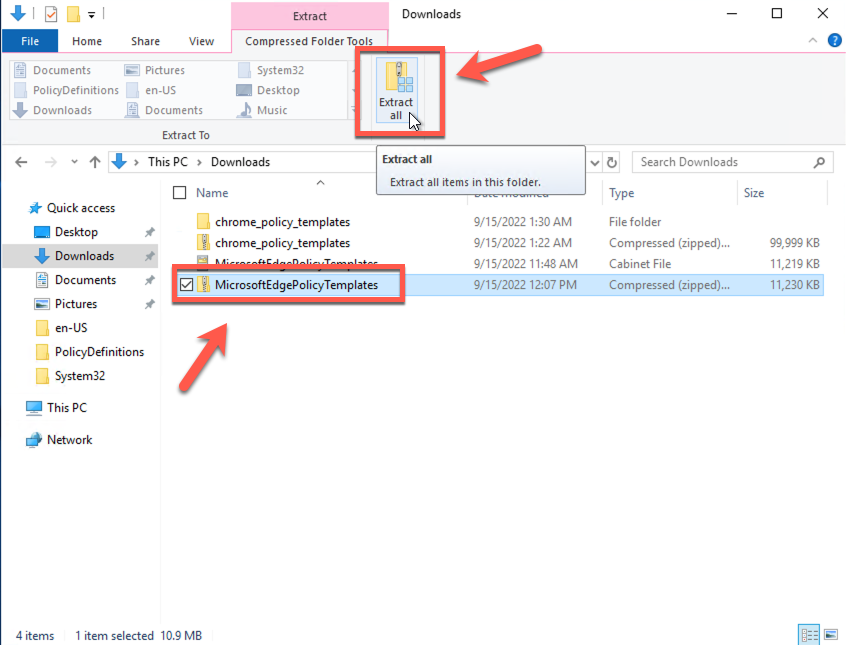846x645 pixels.
Task: Click Properties icon in Quick Access Toolbar
Action: (51, 14)
